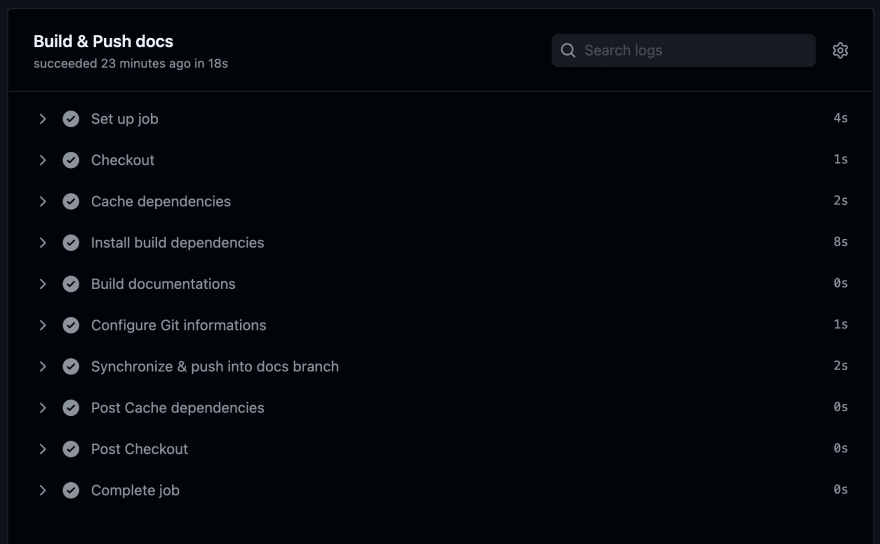Click the 0s duration of Build documentations

coord(840,283)
